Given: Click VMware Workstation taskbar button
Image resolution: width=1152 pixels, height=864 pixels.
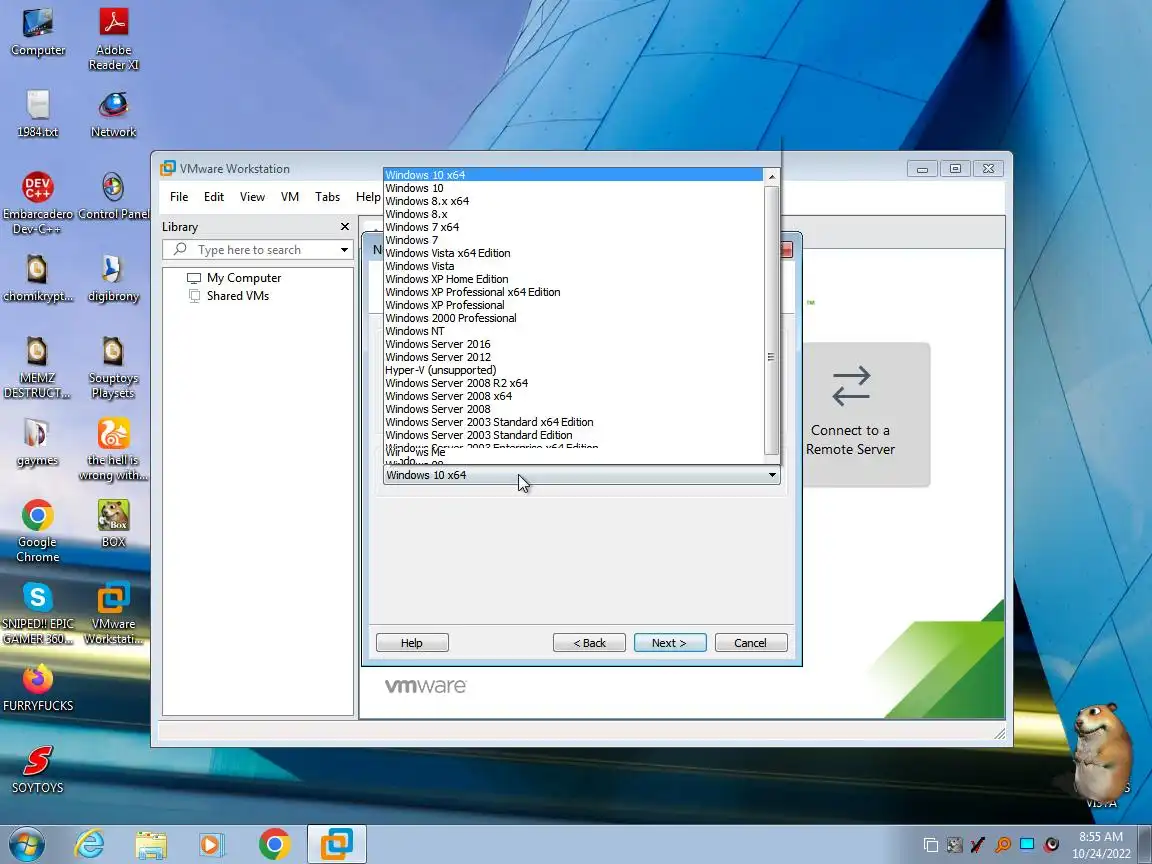Looking at the screenshot, I should pos(336,844).
